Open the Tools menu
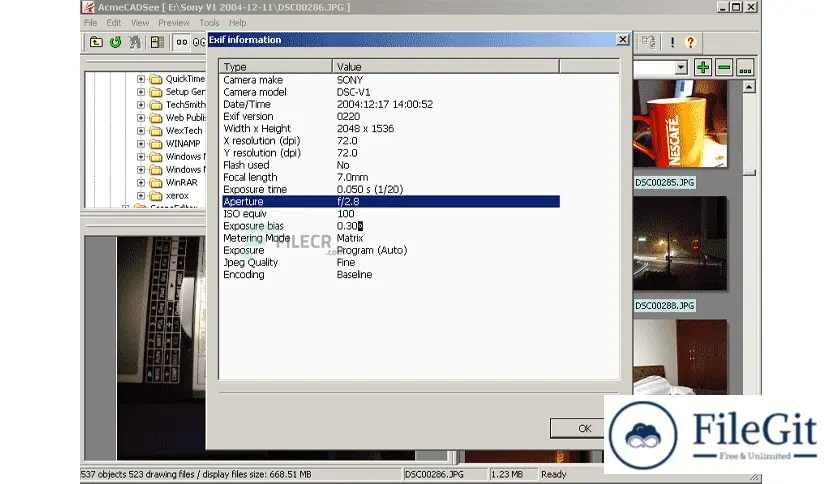The image size is (836, 484). pyautogui.click(x=209, y=23)
